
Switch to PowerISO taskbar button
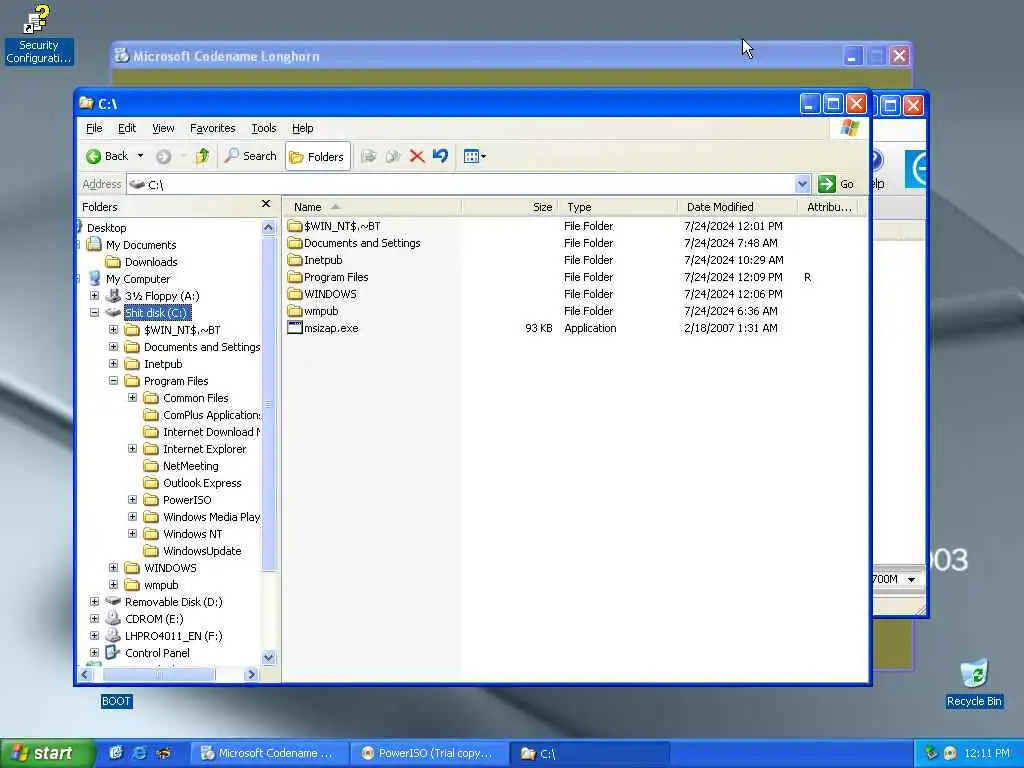click(430, 754)
